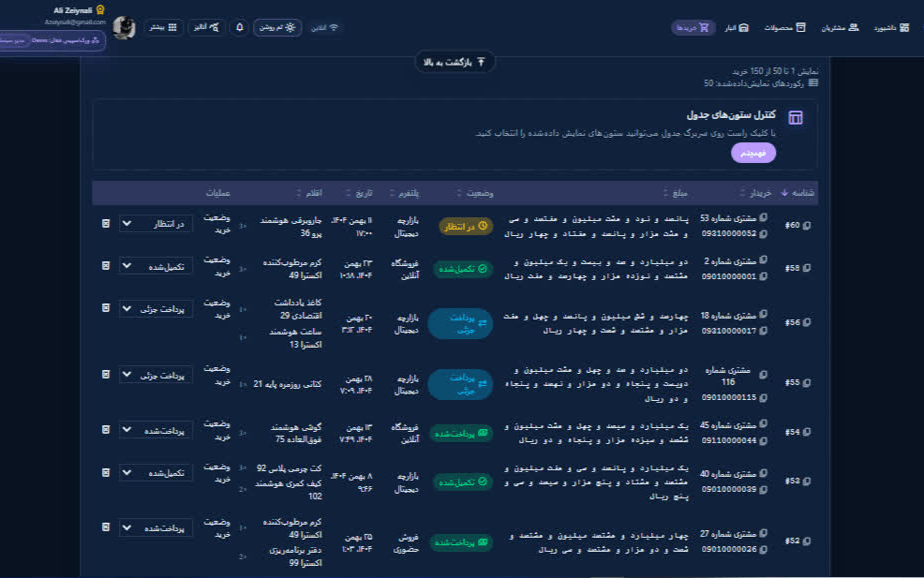Click the Ali Zeiynali gold badge icon

click(100, 9)
